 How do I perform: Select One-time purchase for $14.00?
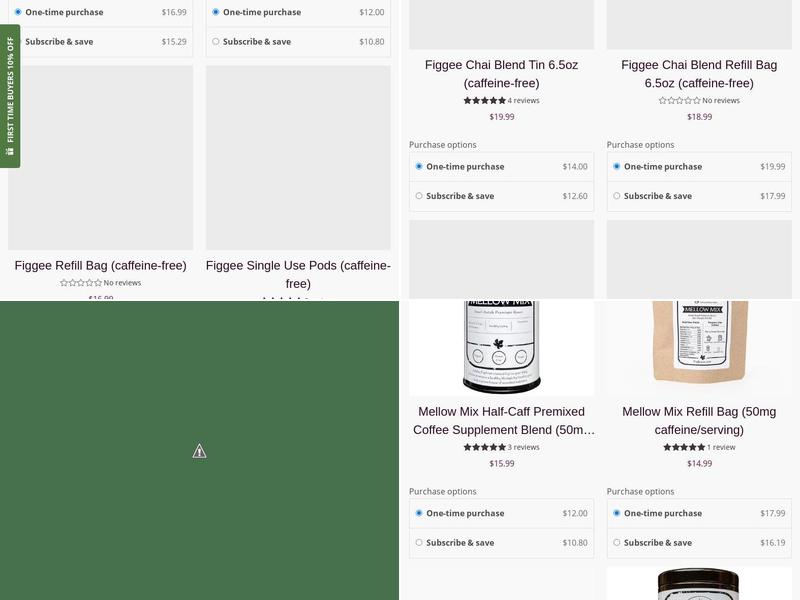pos(419,167)
